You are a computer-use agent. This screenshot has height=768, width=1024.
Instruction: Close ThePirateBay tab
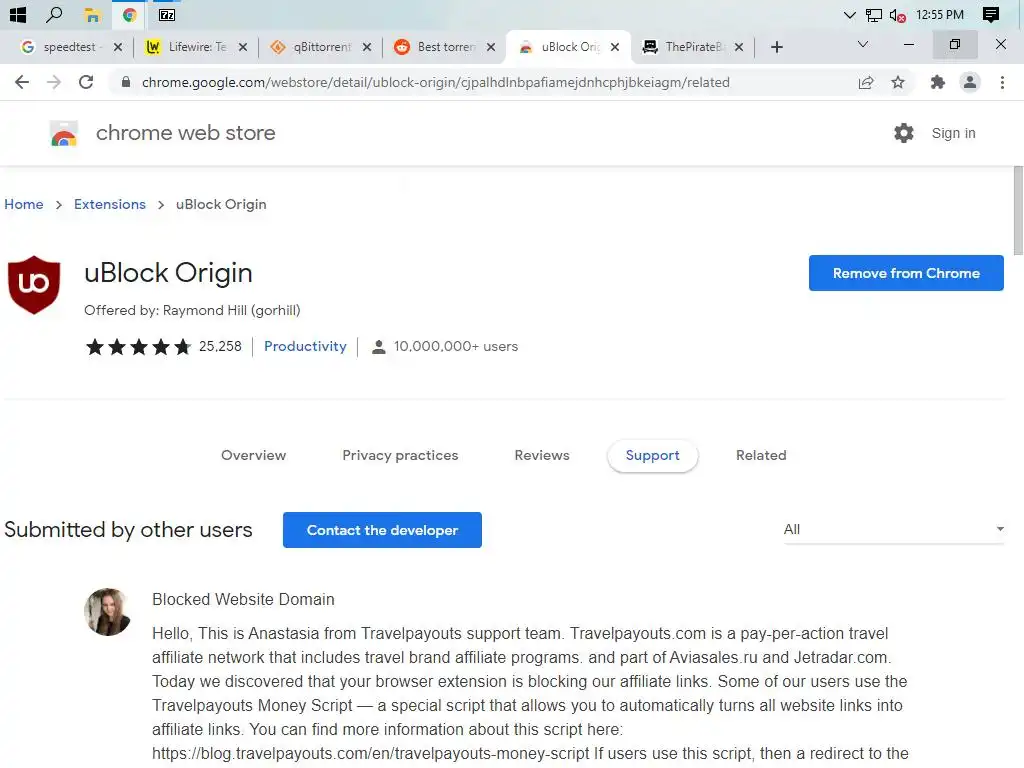(x=739, y=47)
